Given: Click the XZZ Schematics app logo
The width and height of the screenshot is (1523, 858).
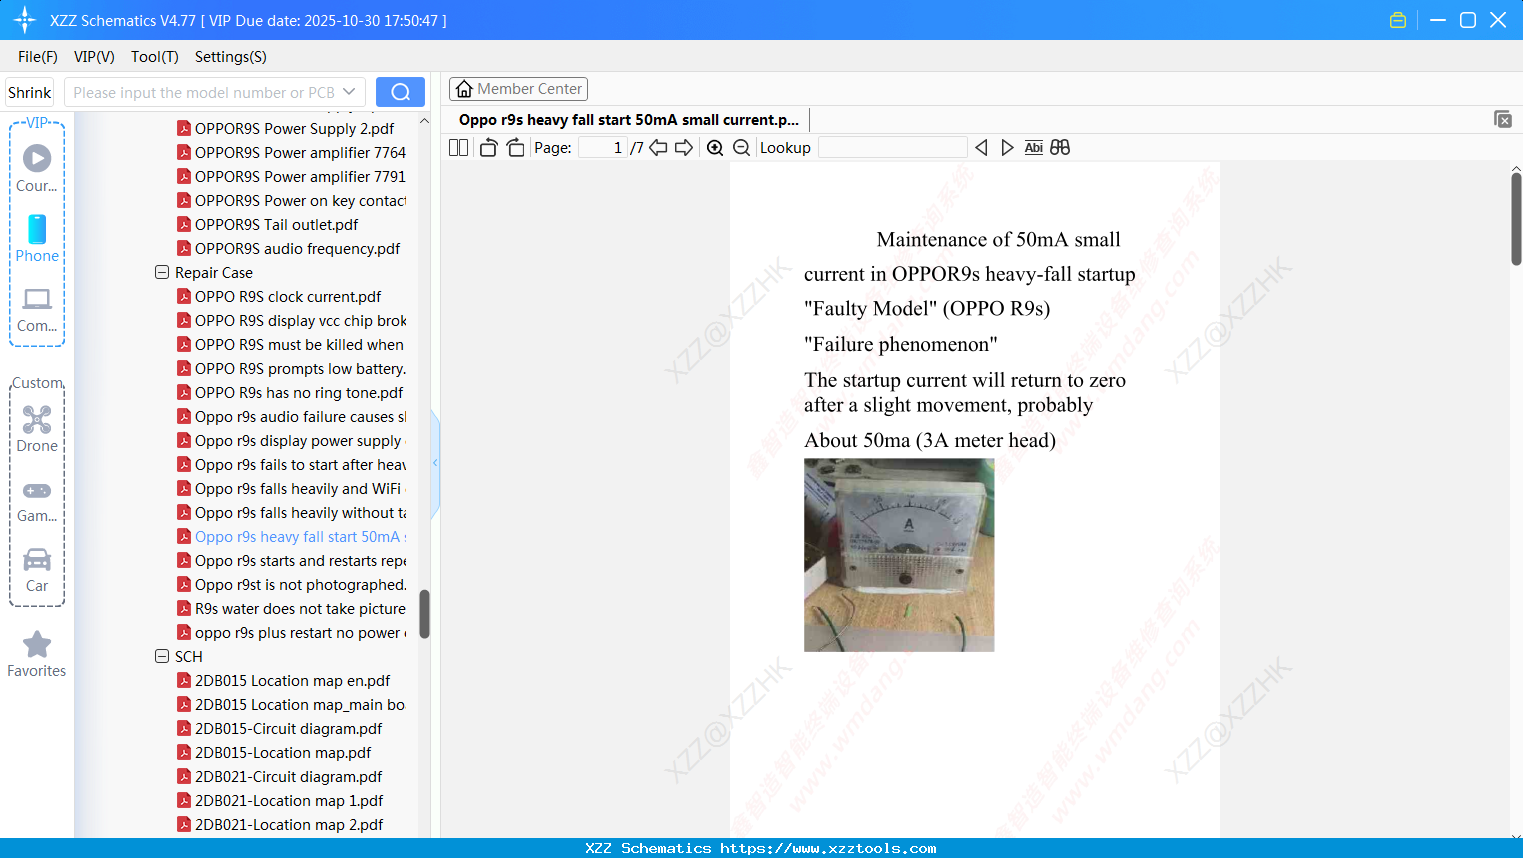Looking at the screenshot, I should (25, 20).
